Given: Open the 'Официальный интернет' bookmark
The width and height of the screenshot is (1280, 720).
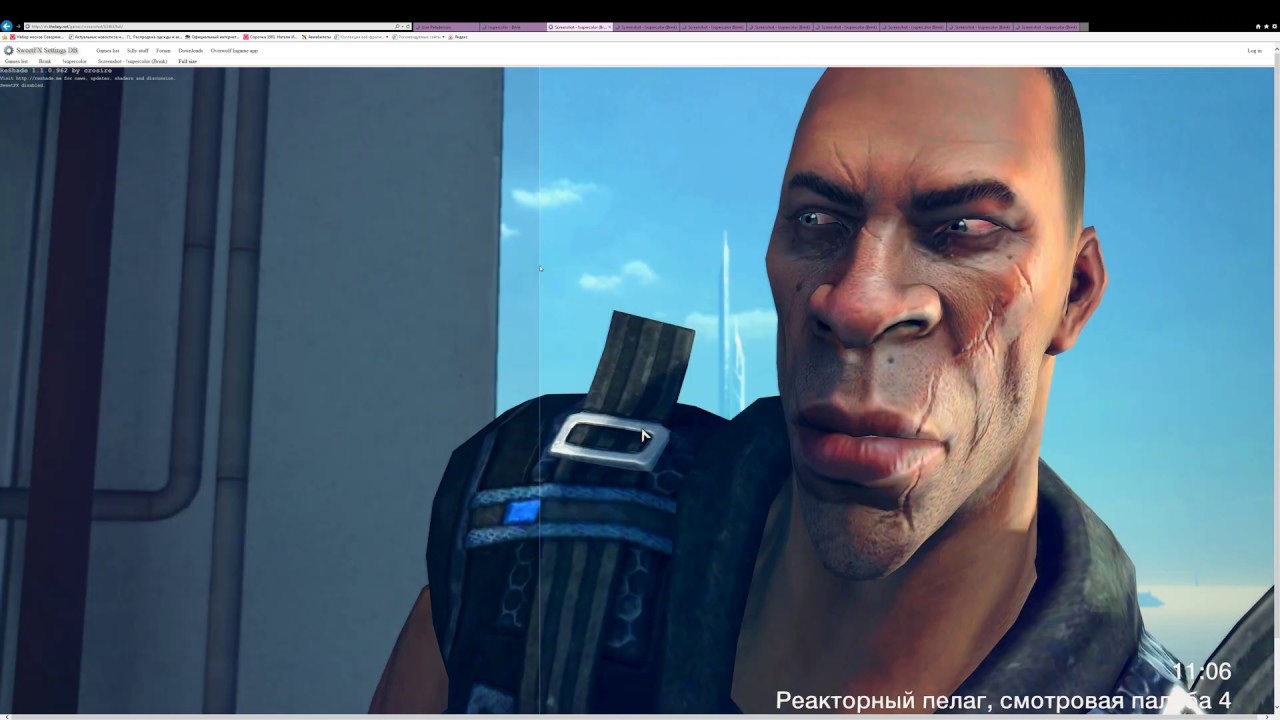Looking at the screenshot, I should click(212, 37).
